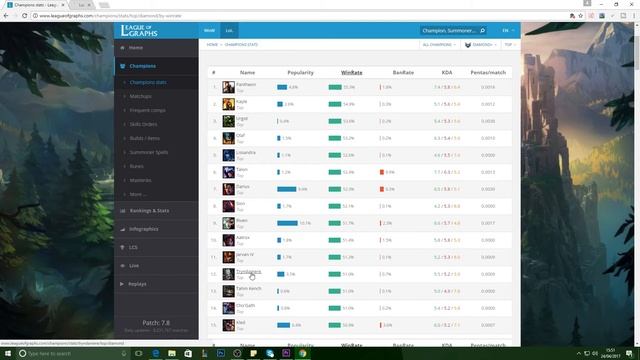Open the Windows Start button
This screenshot has width=640, height=360.
pyautogui.click(x=7, y=353)
